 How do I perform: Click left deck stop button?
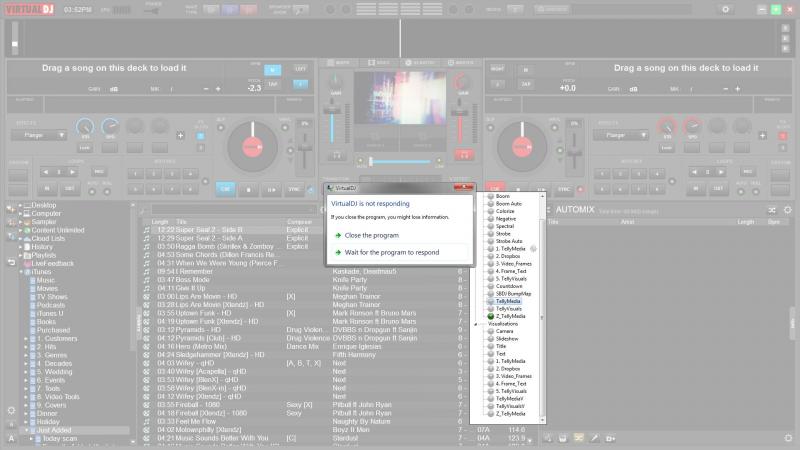pyautogui.click(x=248, y=189)
